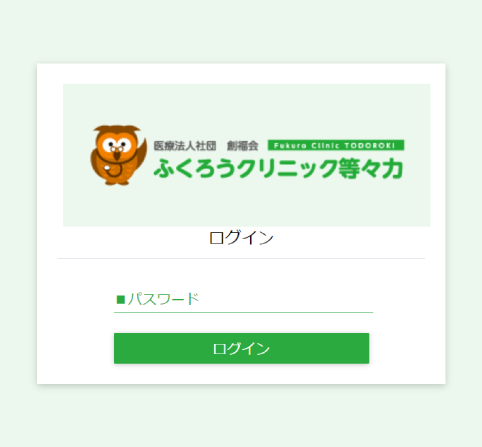Viewport: 482px width, 447px height.
Task: Click the owl's glasses and eyes
Action: pos(117,145)
